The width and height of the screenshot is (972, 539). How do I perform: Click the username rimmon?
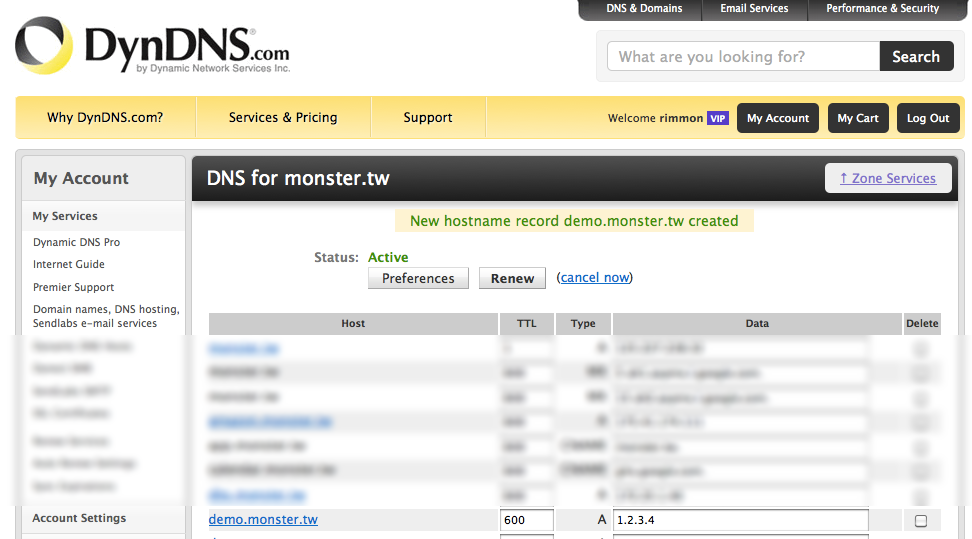pyautogui.click(x=681, y=118)
